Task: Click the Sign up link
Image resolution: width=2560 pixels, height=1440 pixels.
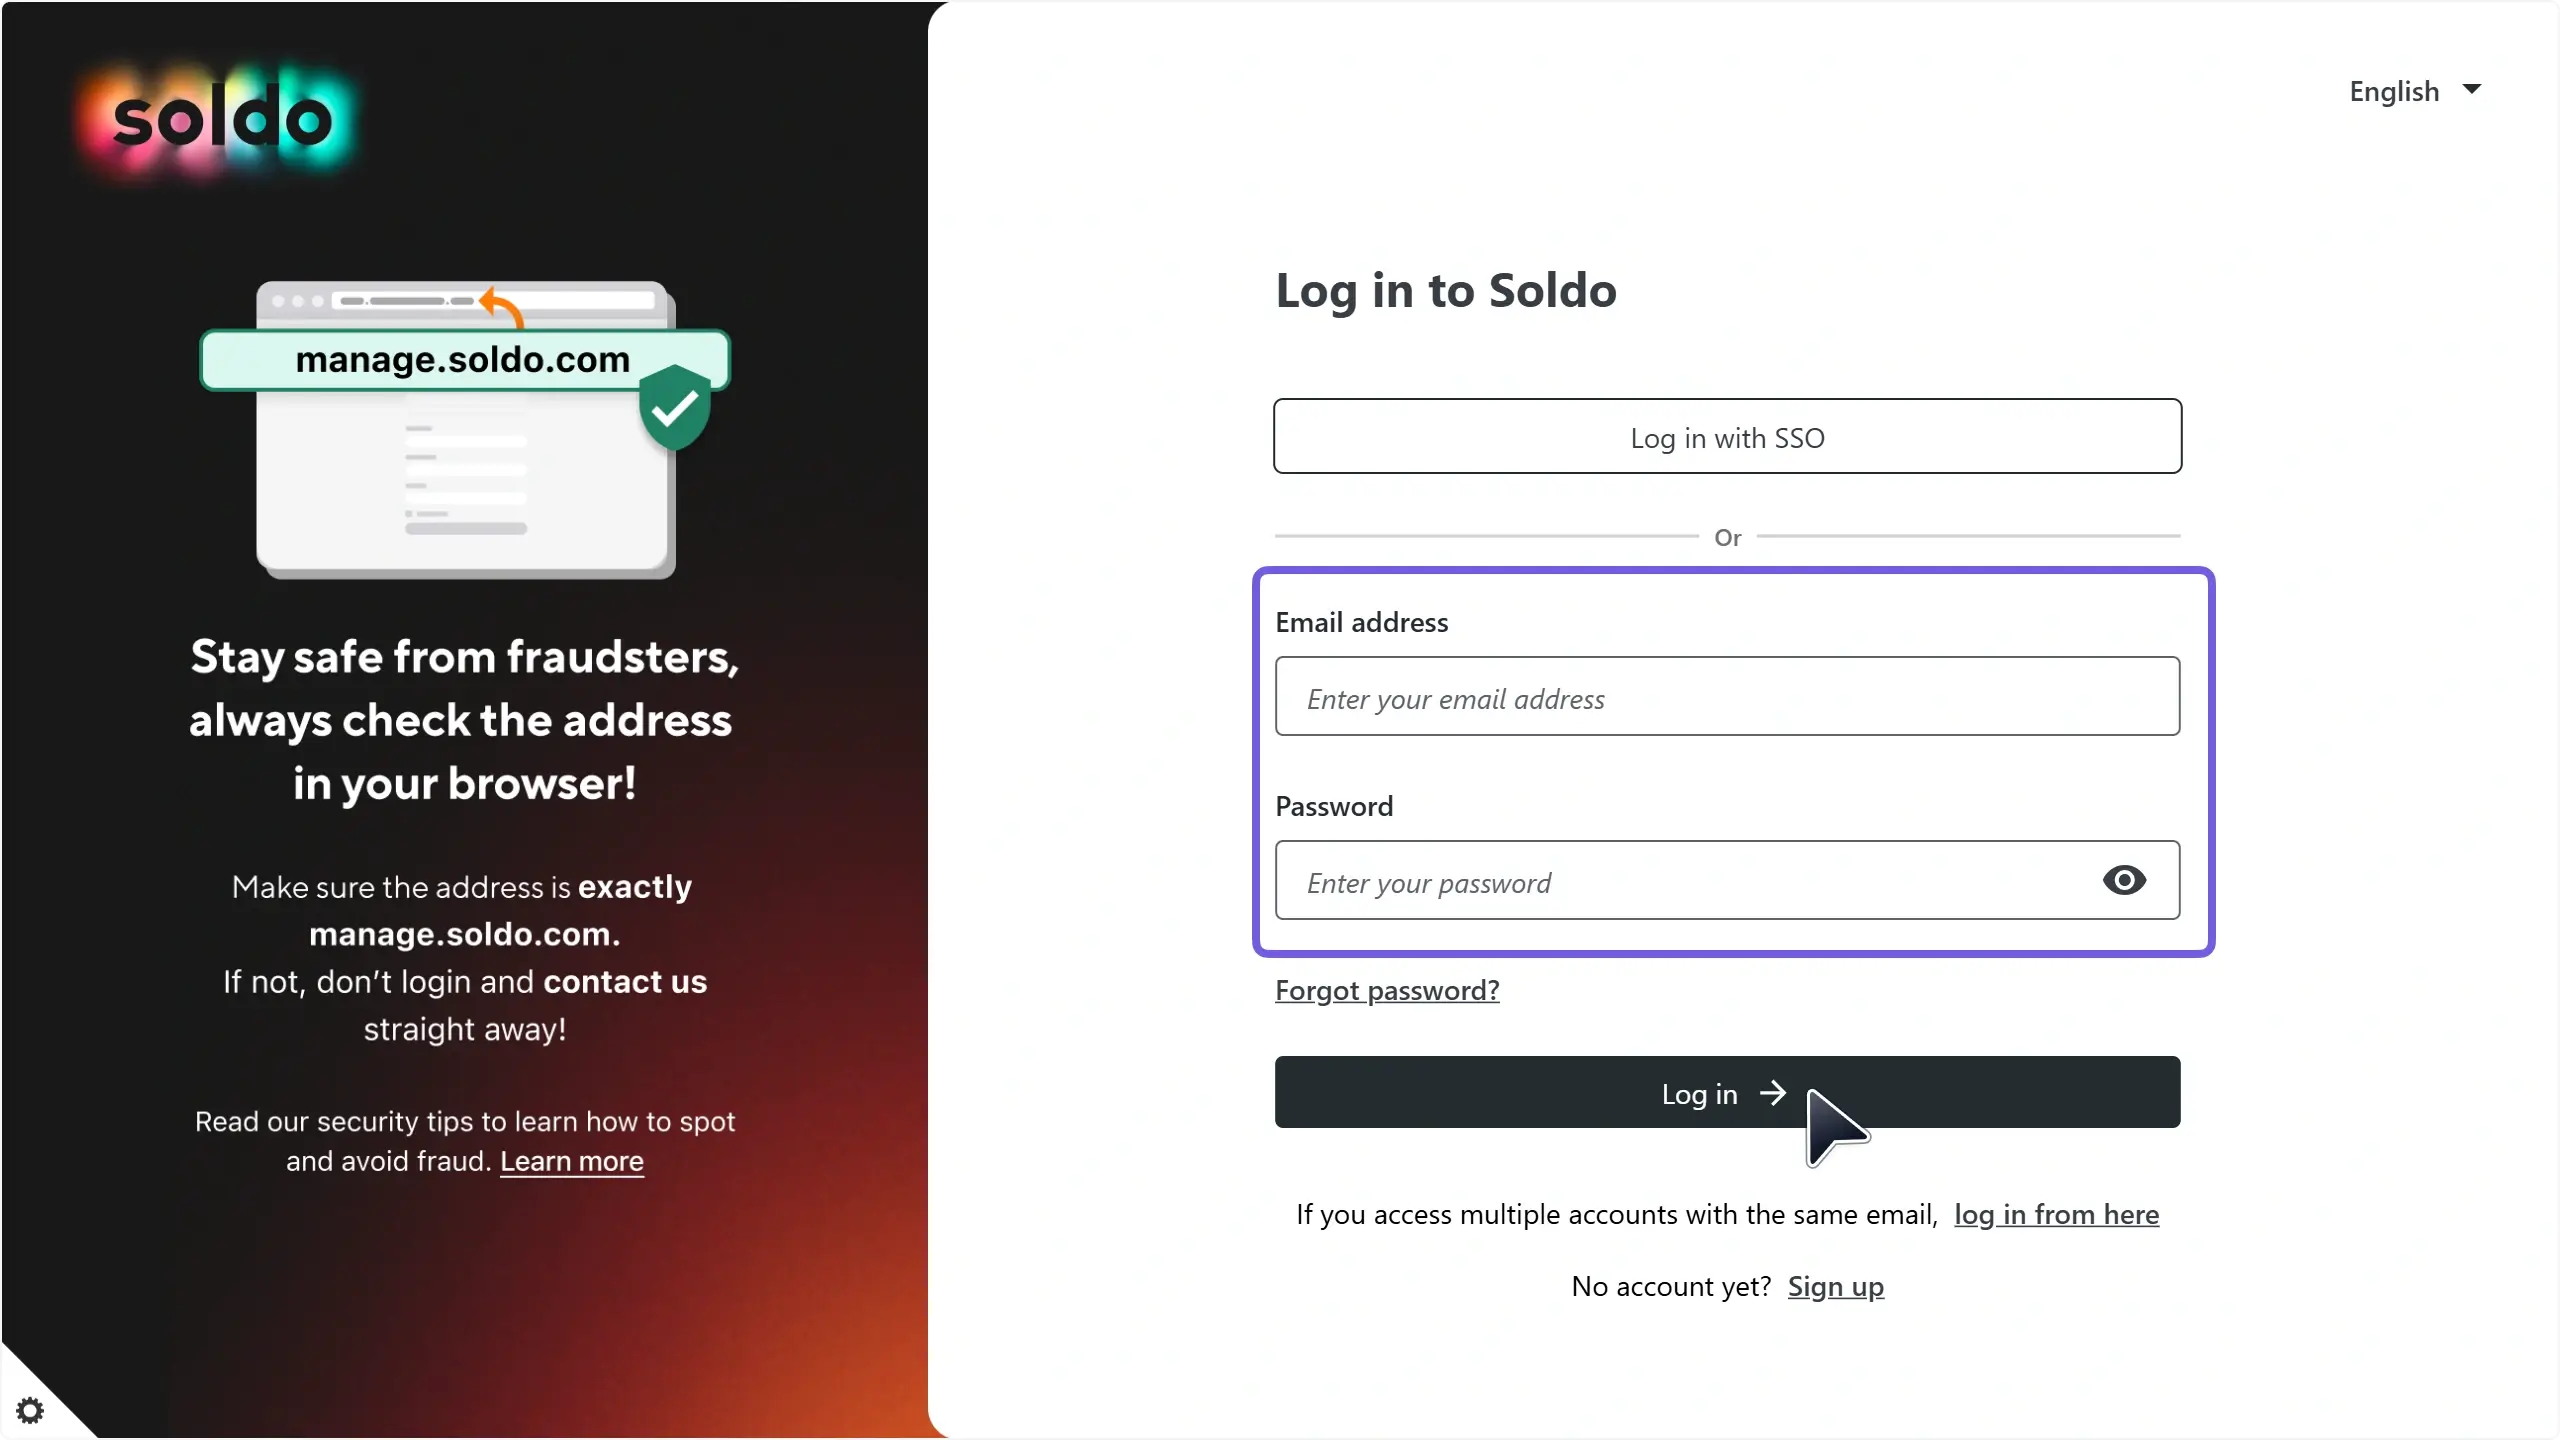Action: coord(1835,1286)
